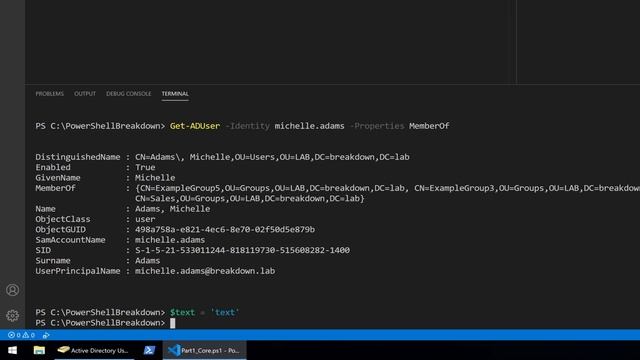Click the SID value S-1-5-21
Screen dimensions: 640x360
pos(242,251)
